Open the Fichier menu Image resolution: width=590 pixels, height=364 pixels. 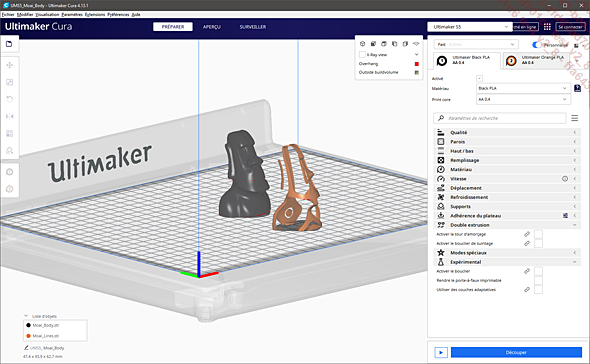(8, 14)
